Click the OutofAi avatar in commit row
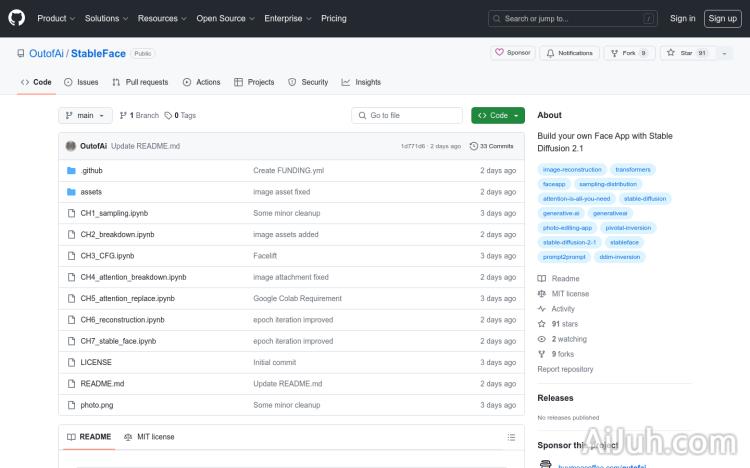This screenshot has width=750, height=468. [x=71, y=146]
